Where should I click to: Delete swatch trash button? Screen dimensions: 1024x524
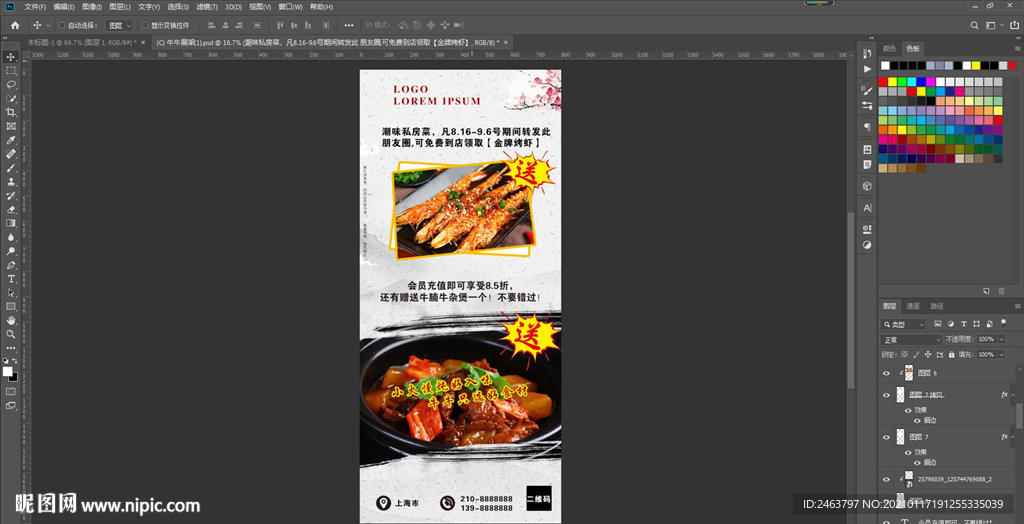pos(1000,291)
